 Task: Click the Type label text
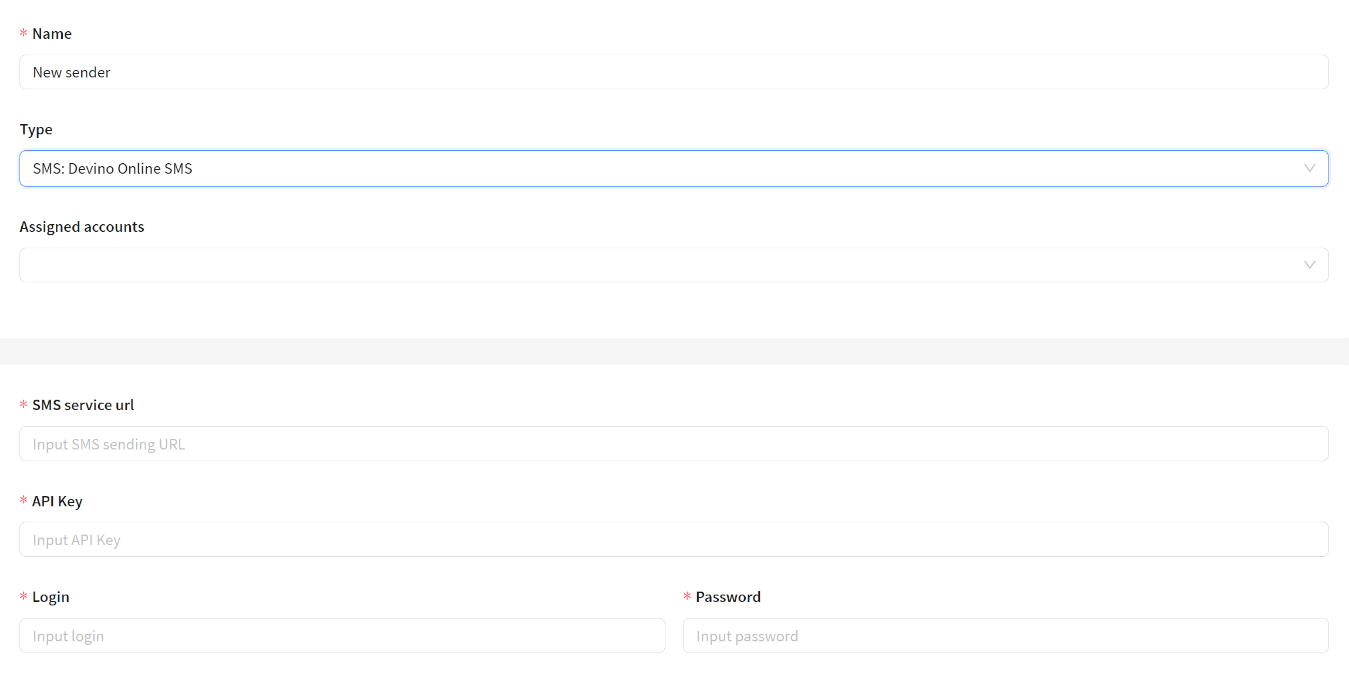[36, 130]
